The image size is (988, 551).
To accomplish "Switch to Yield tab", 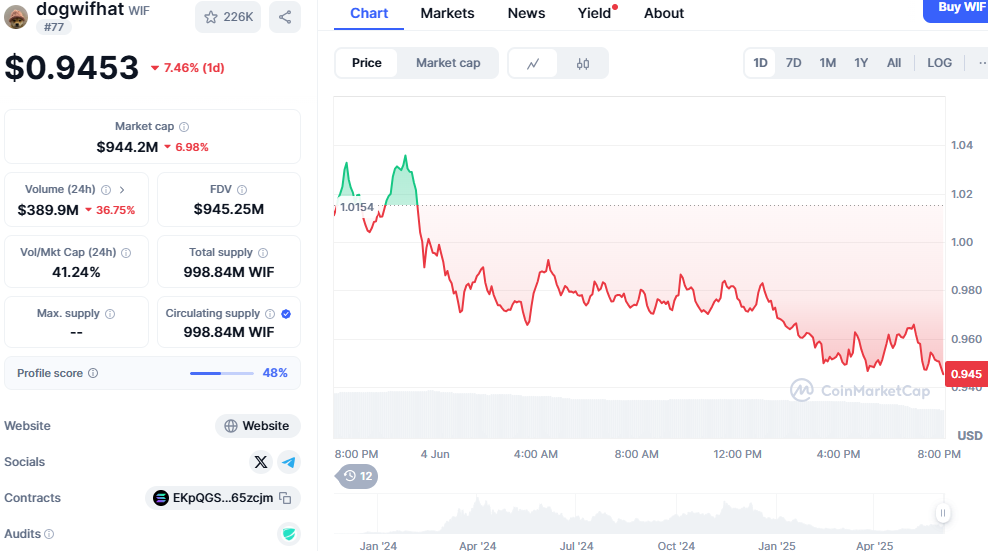I will (594, 13).
